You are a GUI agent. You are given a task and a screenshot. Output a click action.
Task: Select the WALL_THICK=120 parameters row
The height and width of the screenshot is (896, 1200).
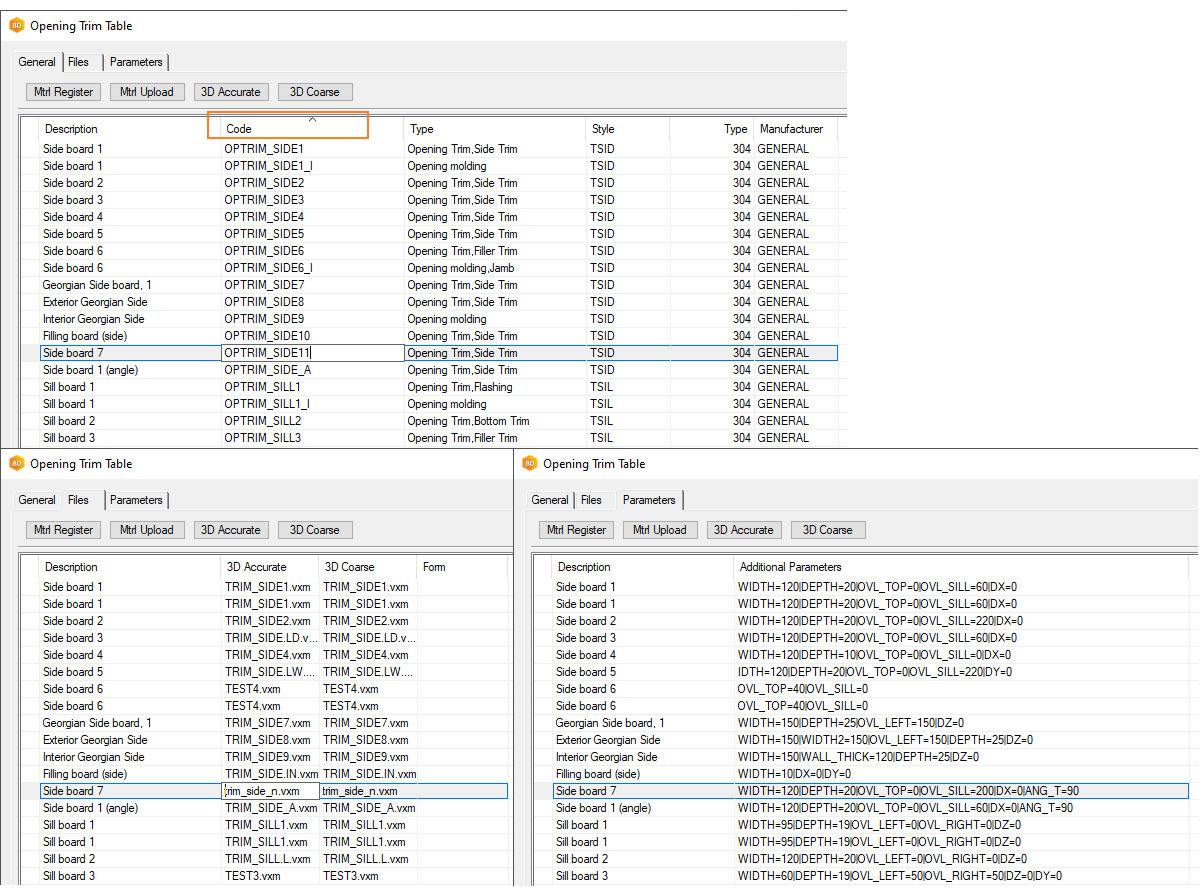[850, 757]
